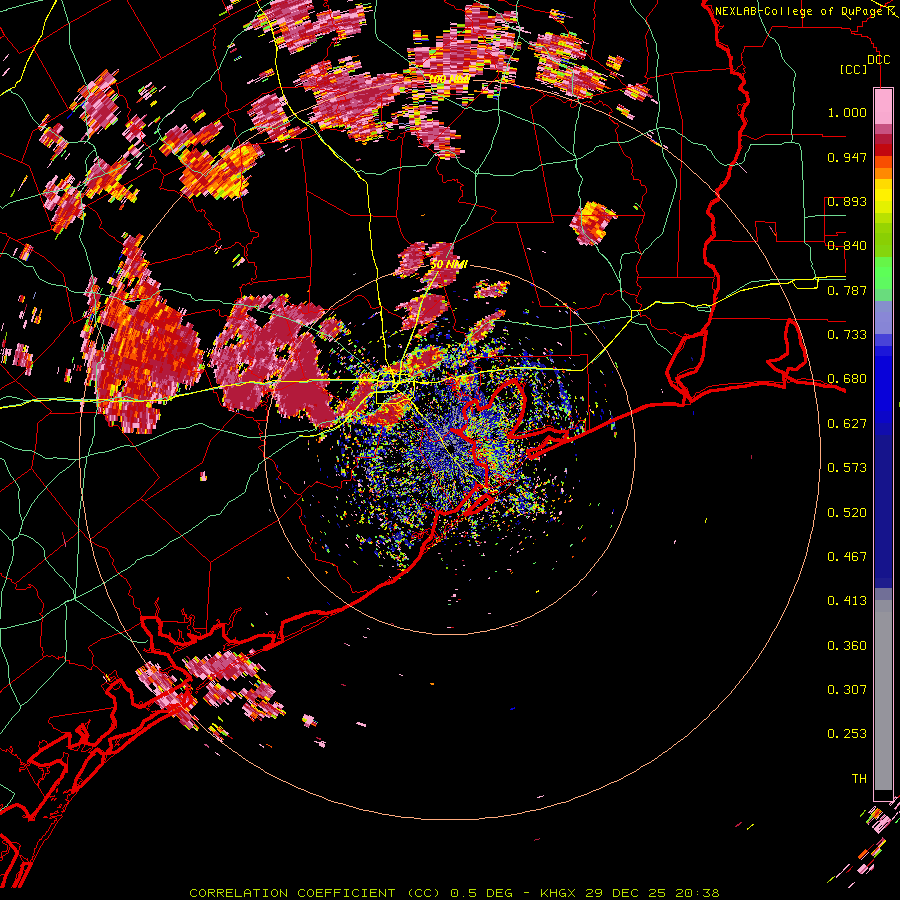900x900 pixels.
Task: Select the 0.573 legend label
Action: [x=847, y=468]
